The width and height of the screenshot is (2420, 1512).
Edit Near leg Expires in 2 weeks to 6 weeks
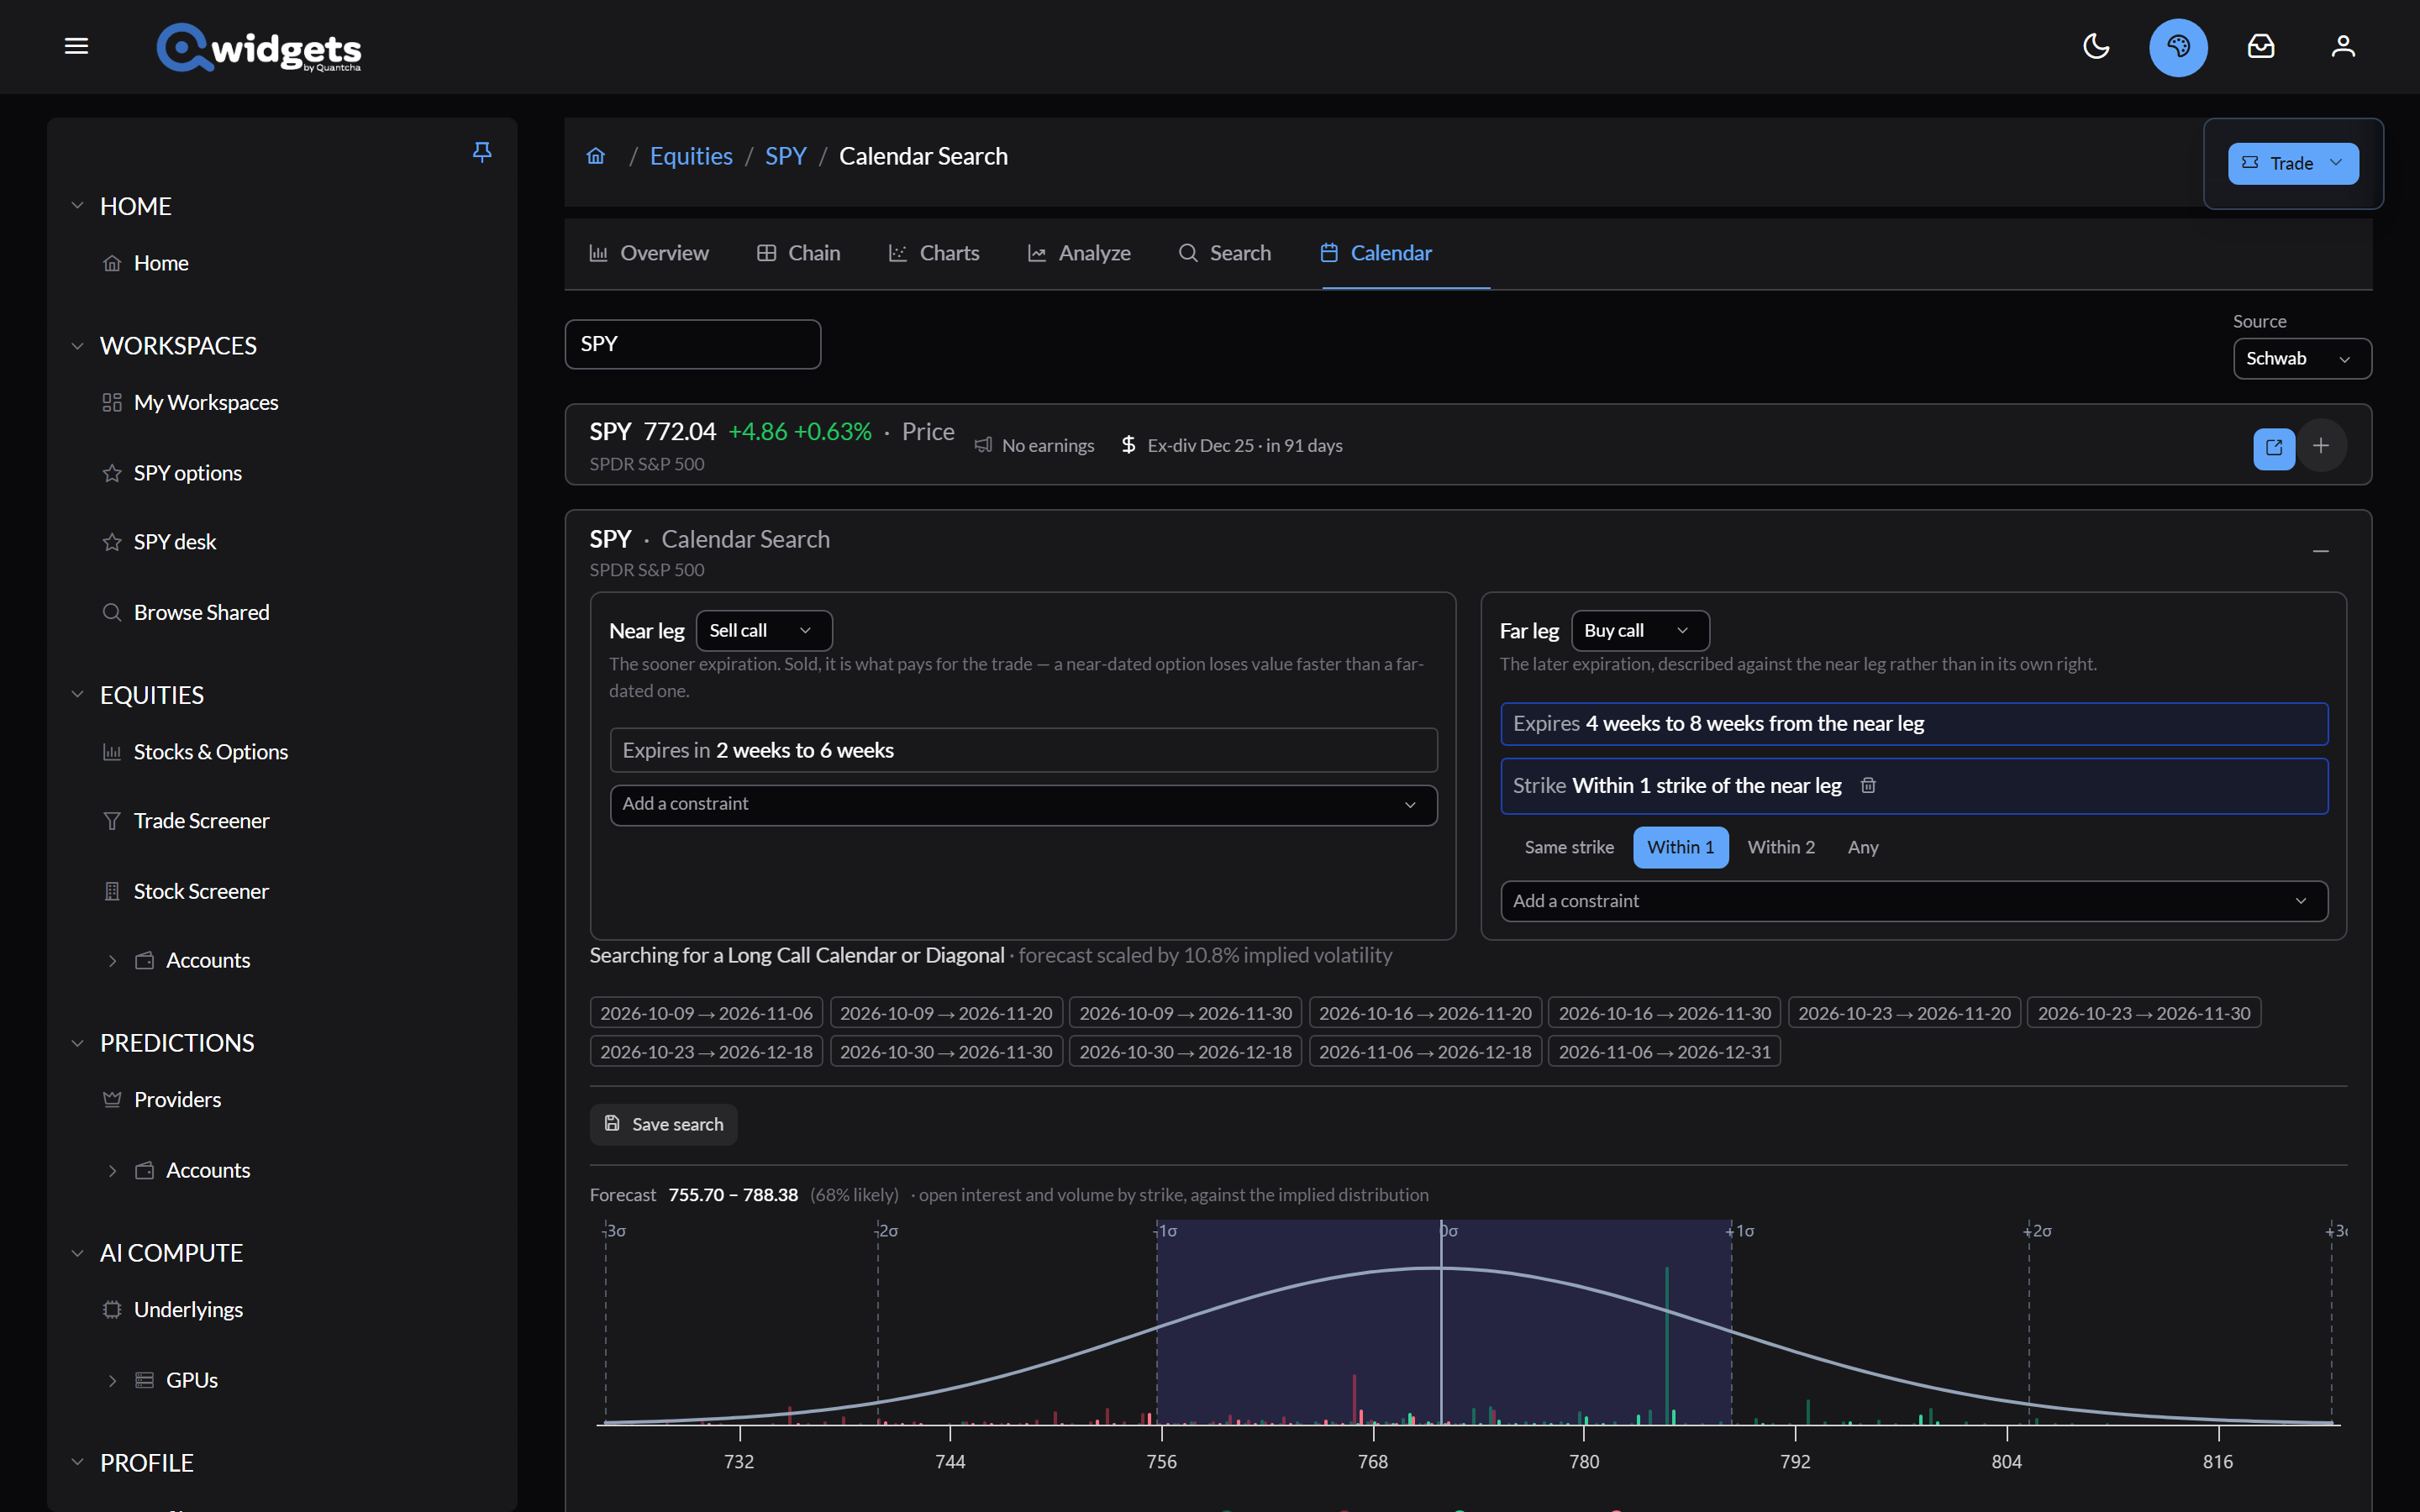pyautogui.click(x=1023, y=751)
